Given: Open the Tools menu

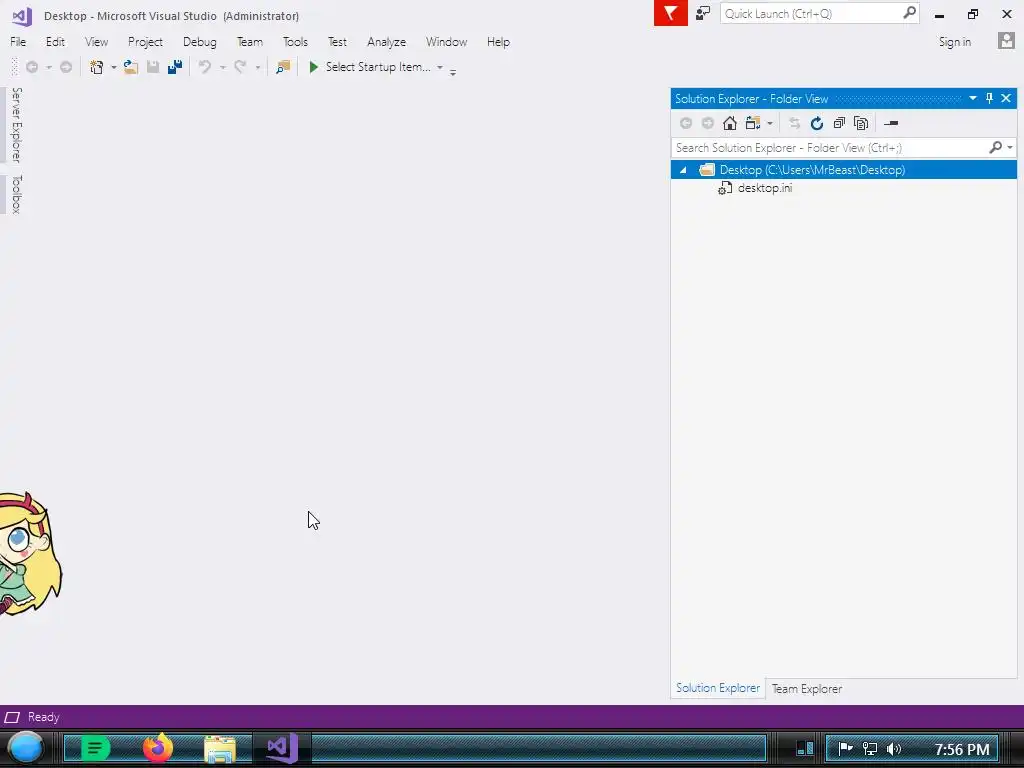Looking at the screenshot, I should pos(295,42).
